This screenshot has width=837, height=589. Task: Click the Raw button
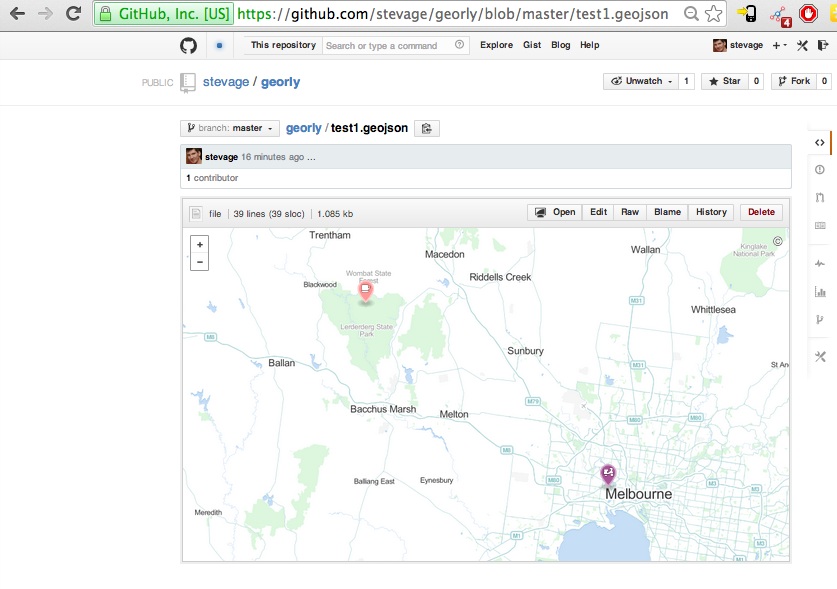[x=629, y=212]
